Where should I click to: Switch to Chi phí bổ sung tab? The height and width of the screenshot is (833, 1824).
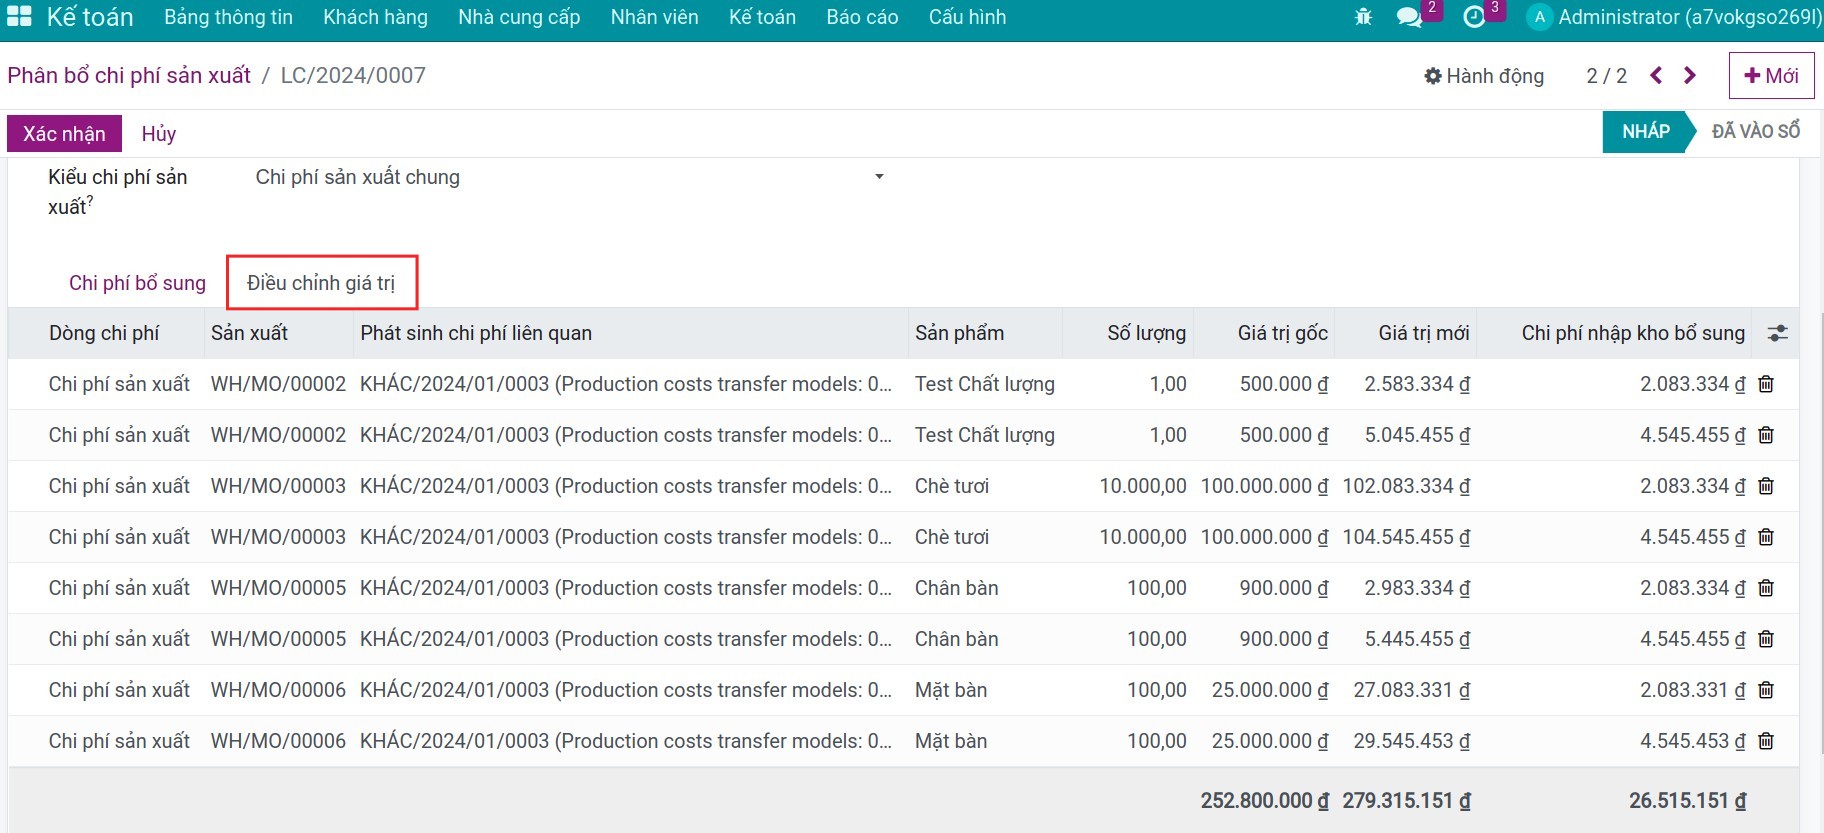pos(137,283)
